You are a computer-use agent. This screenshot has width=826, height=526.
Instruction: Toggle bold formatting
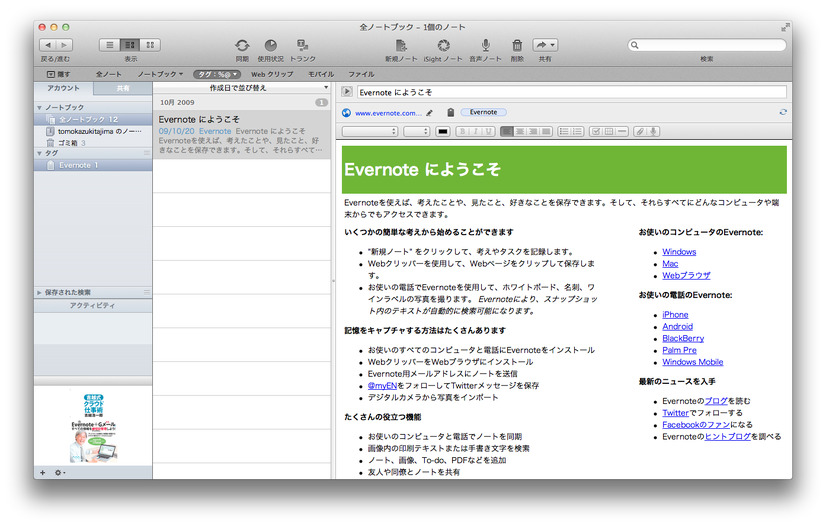(462, 132)
